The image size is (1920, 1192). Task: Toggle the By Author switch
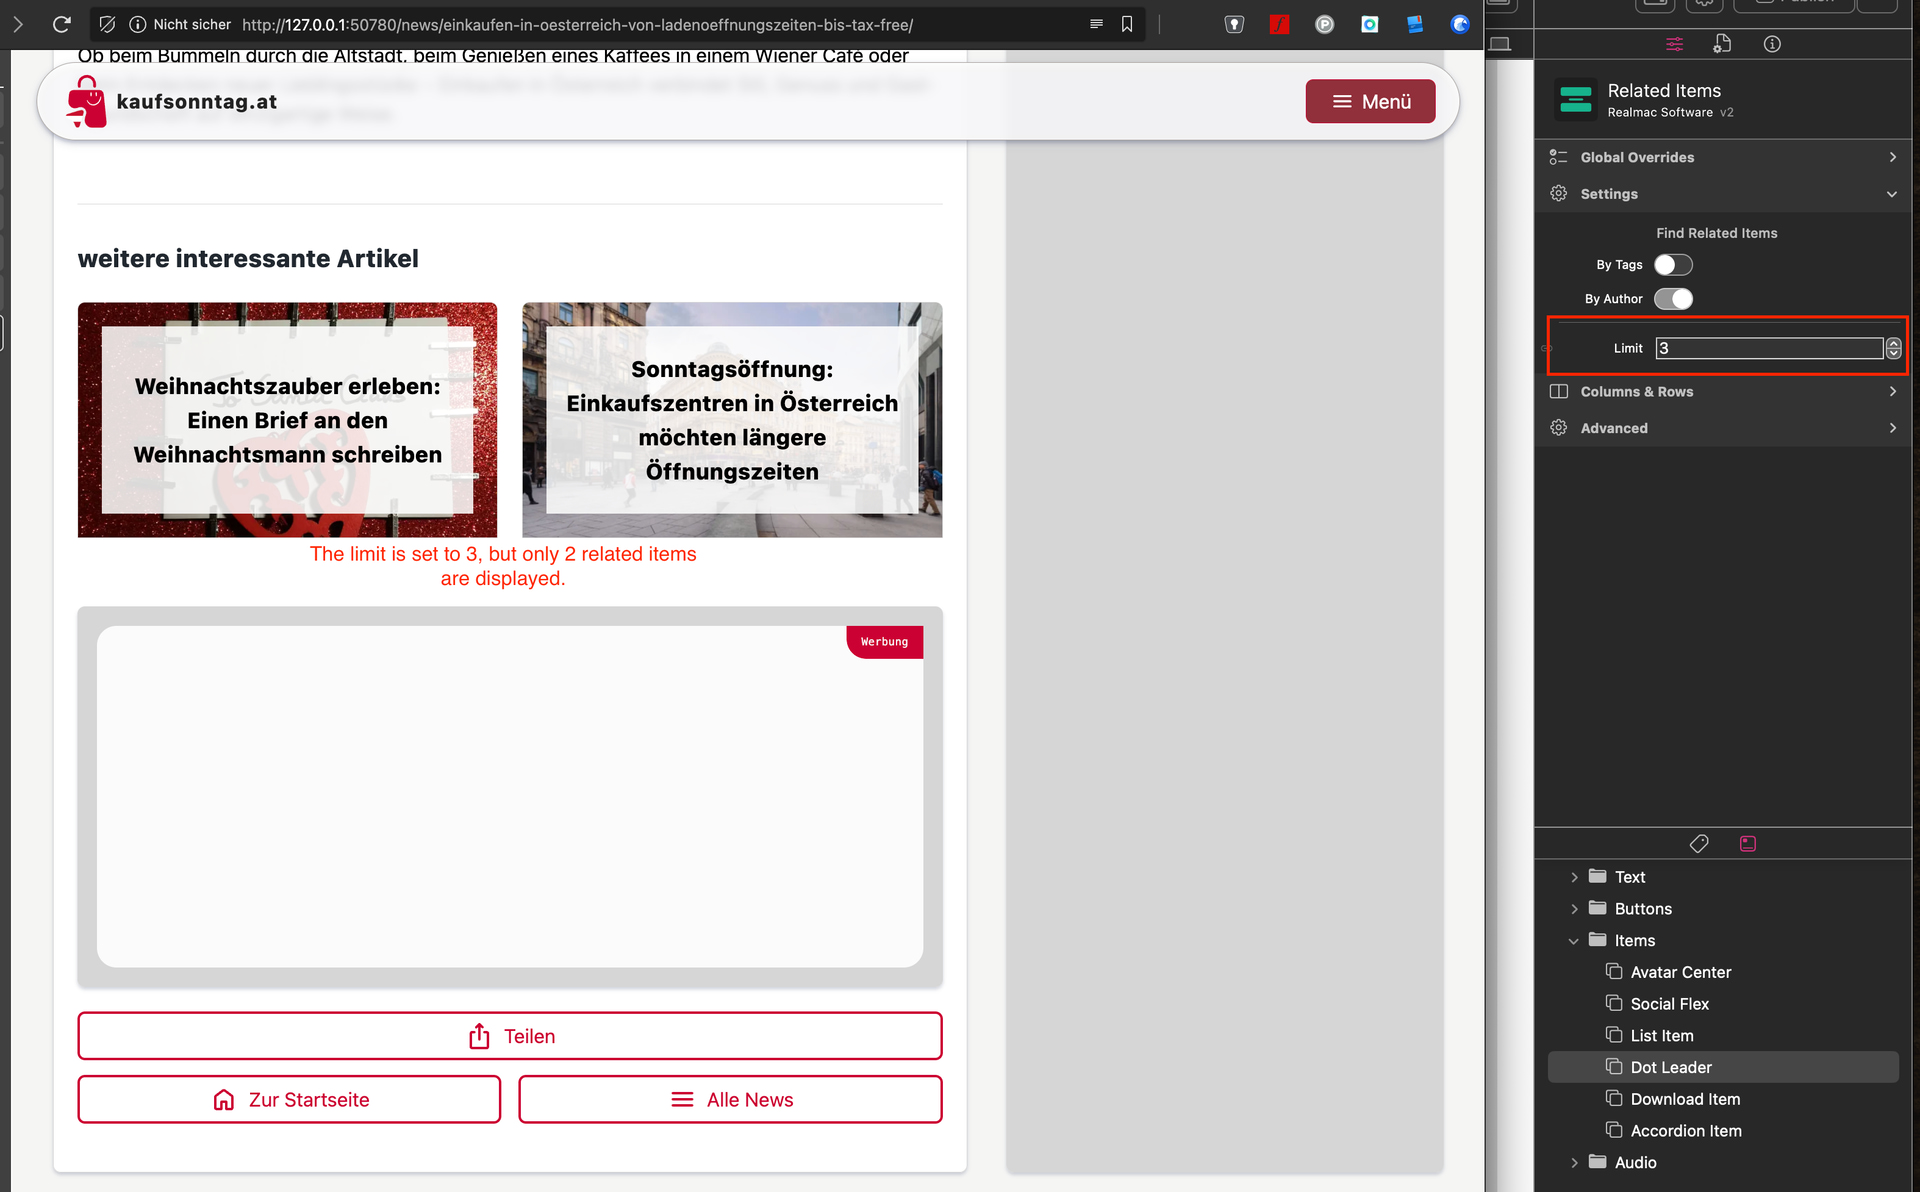click(1673, 299)
